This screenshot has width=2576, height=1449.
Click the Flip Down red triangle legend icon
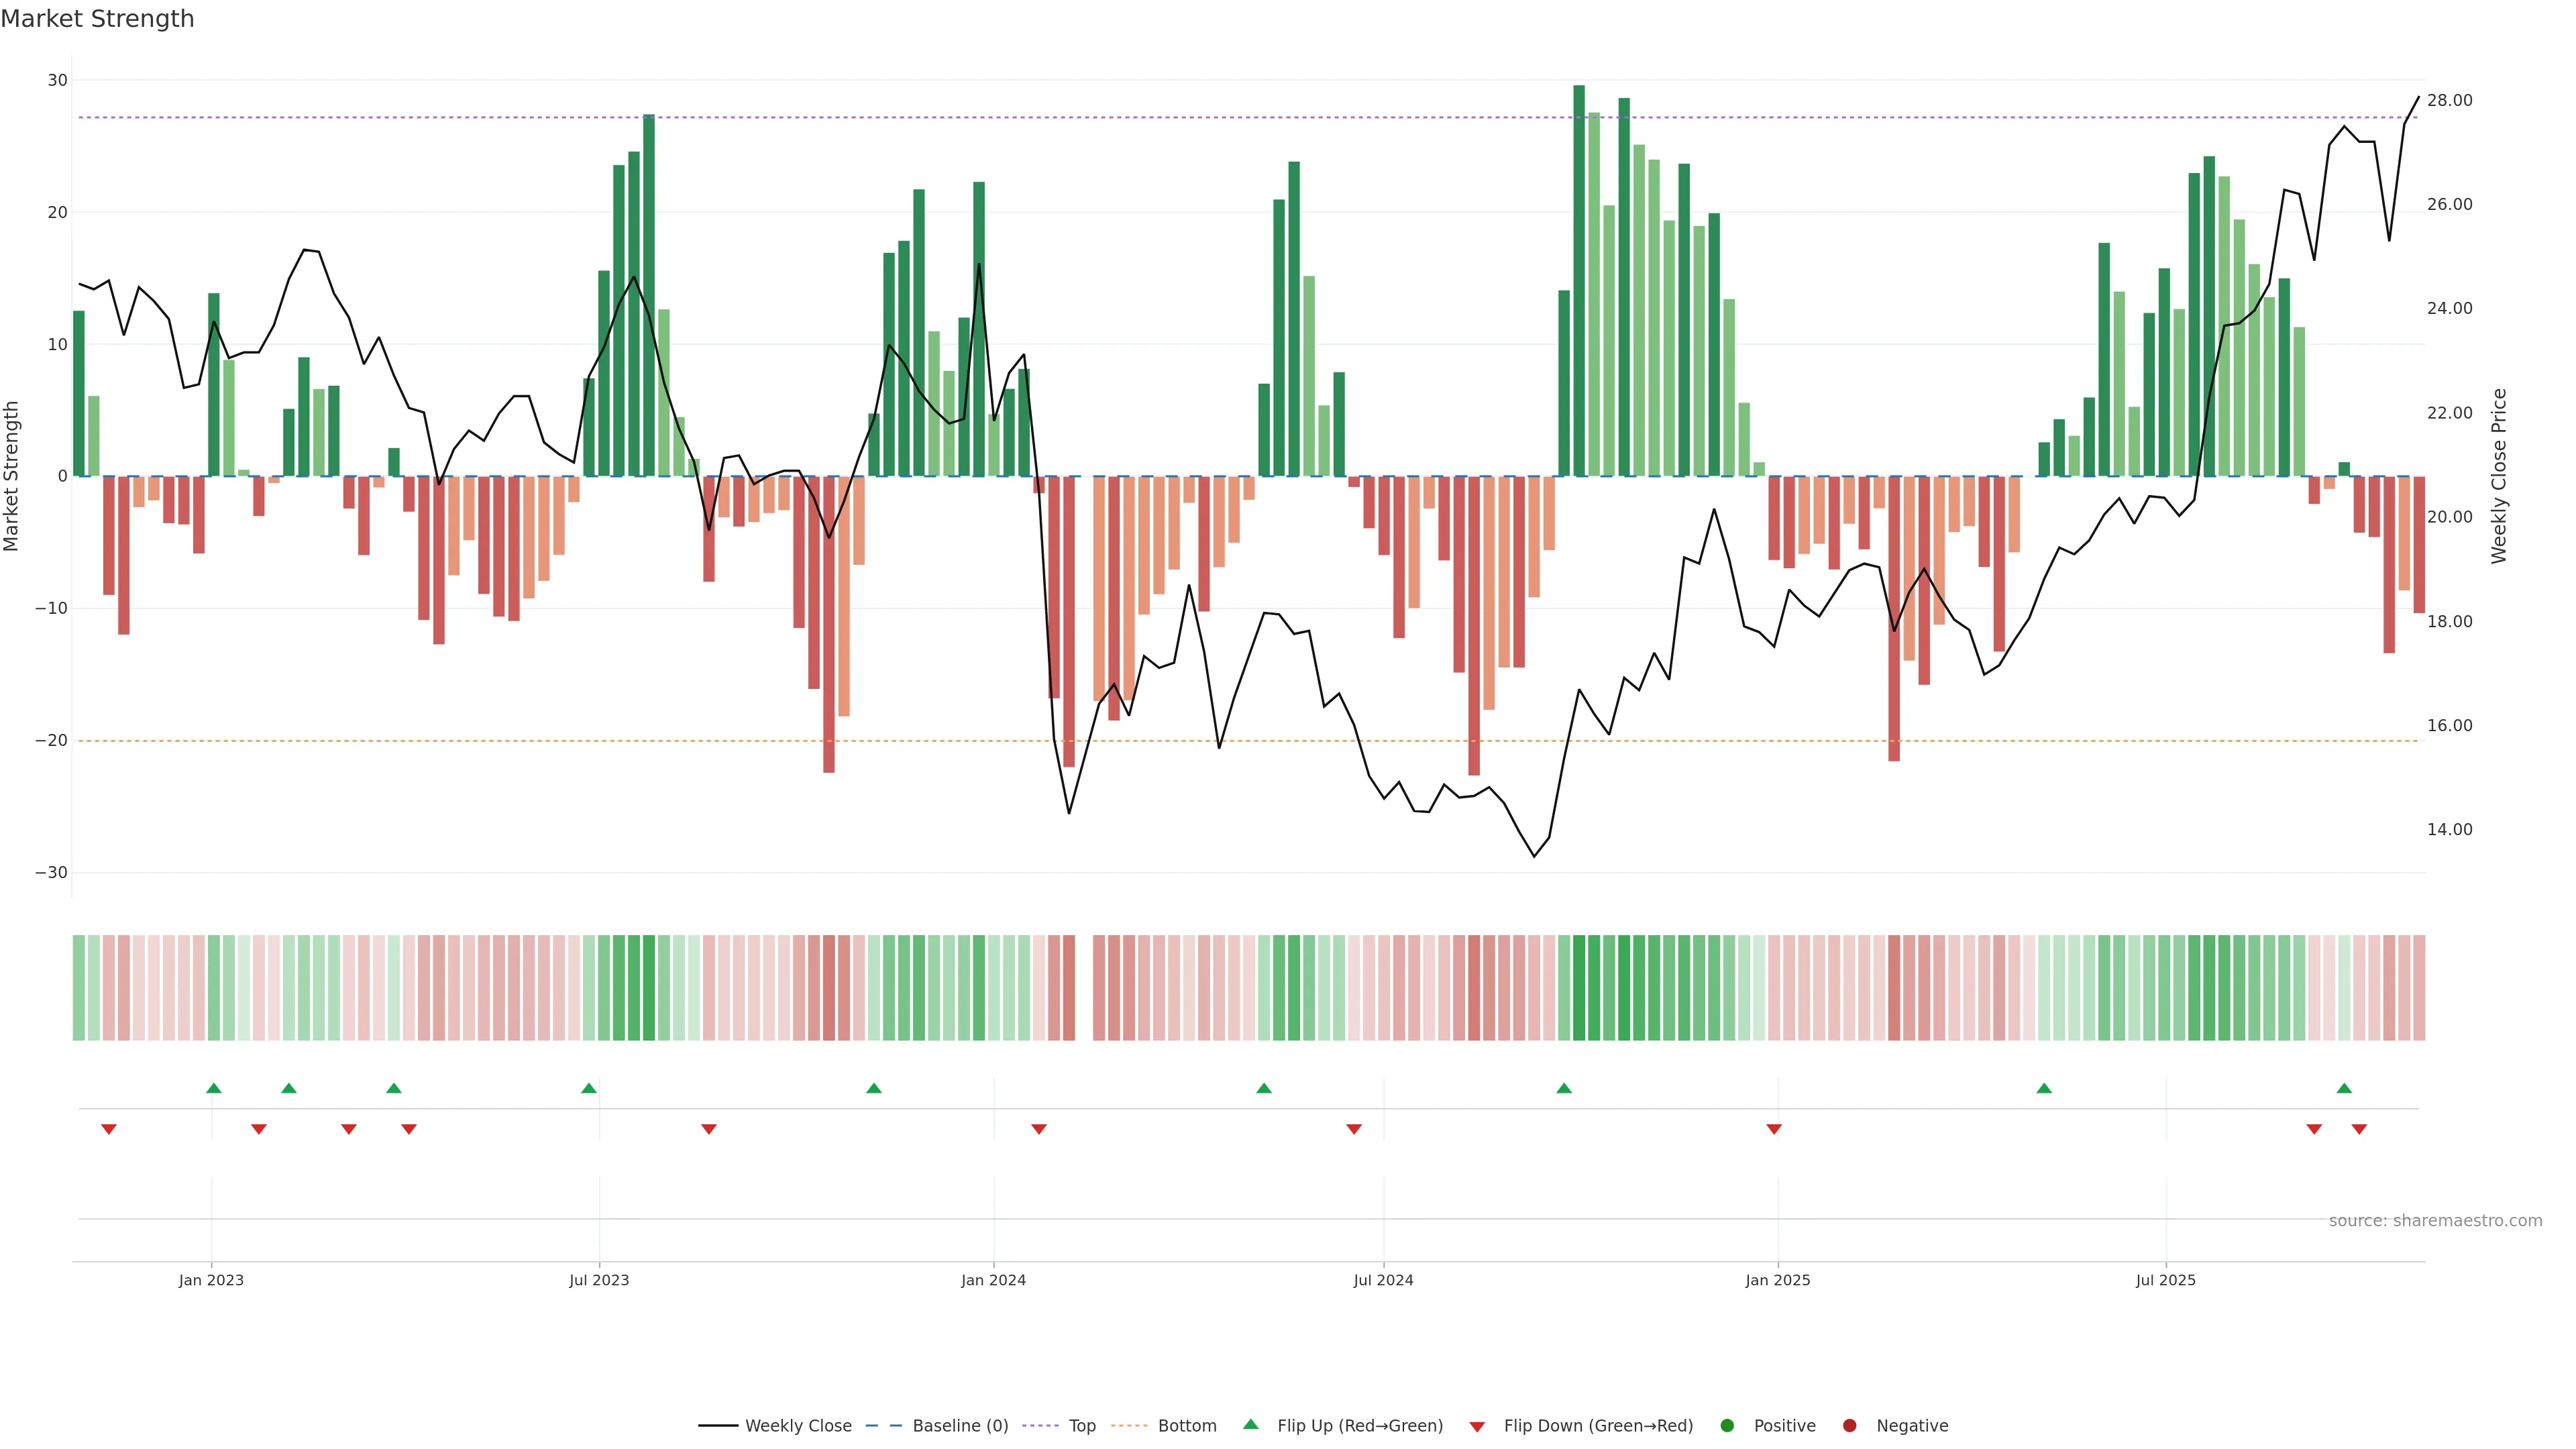[1477, 1427]
